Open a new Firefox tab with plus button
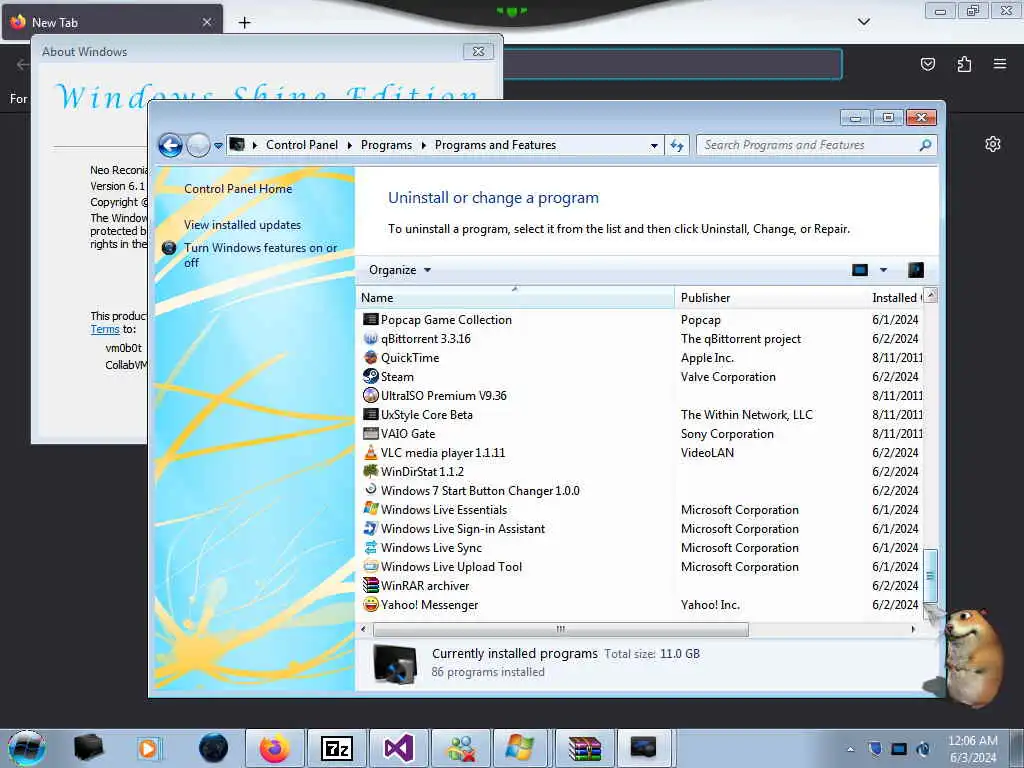1024x768 pixels. pos(244,22)
